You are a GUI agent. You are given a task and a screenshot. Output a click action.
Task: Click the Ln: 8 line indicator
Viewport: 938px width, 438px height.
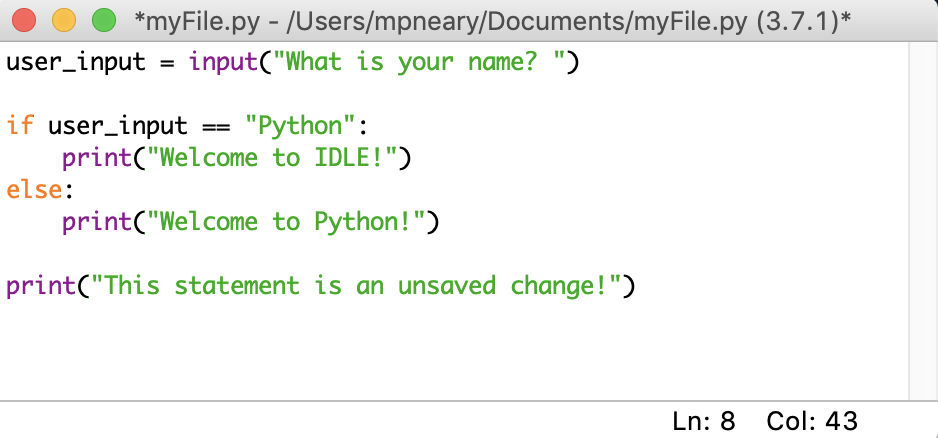click(705, 421)
